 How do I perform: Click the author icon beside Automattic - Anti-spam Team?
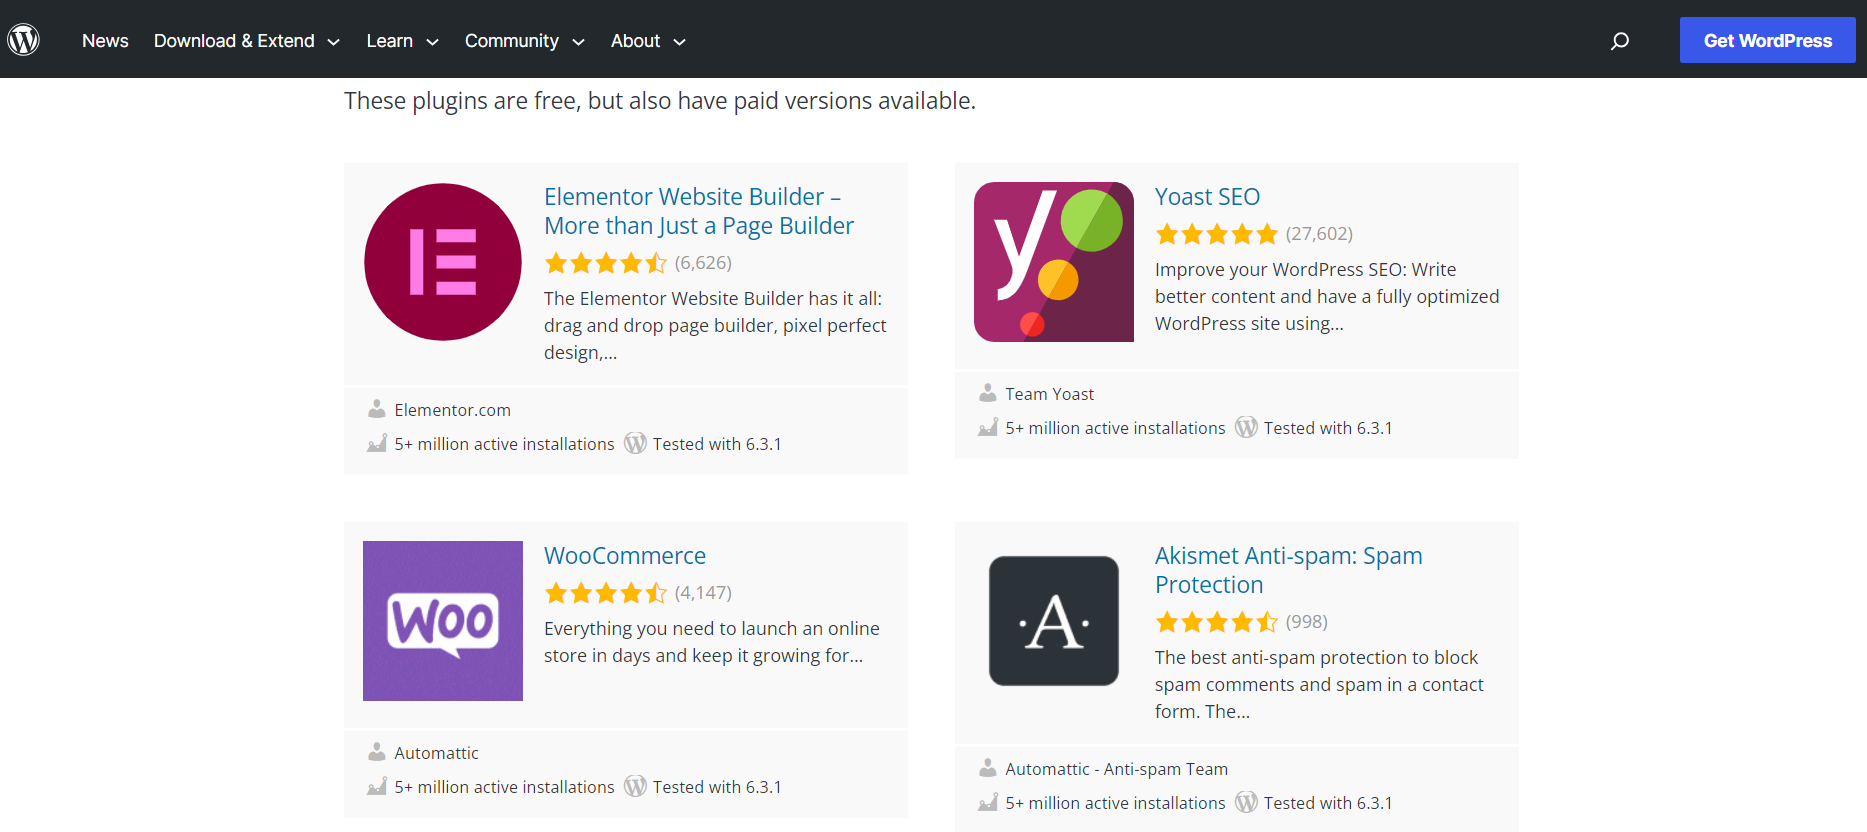988,768
